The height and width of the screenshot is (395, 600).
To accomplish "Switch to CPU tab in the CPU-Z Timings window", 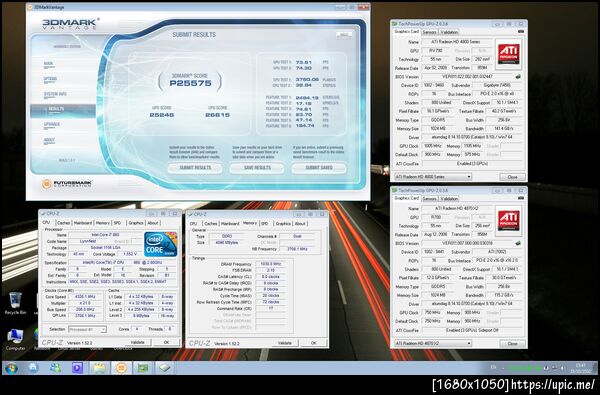I will pos(194,224).
